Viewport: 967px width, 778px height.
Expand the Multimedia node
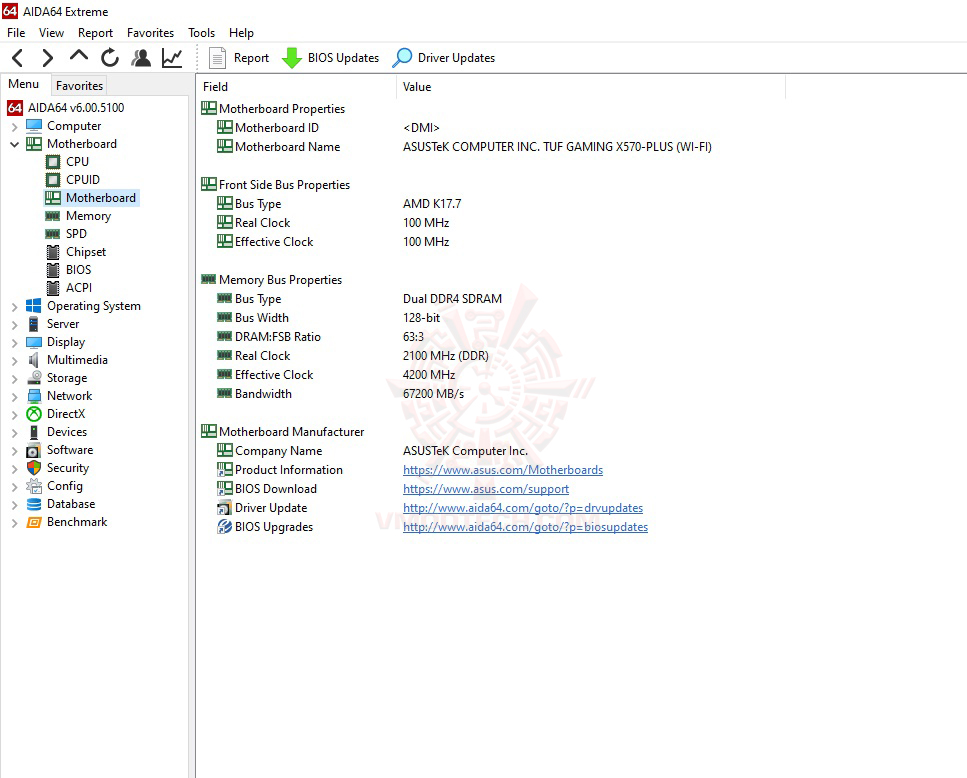15,361
